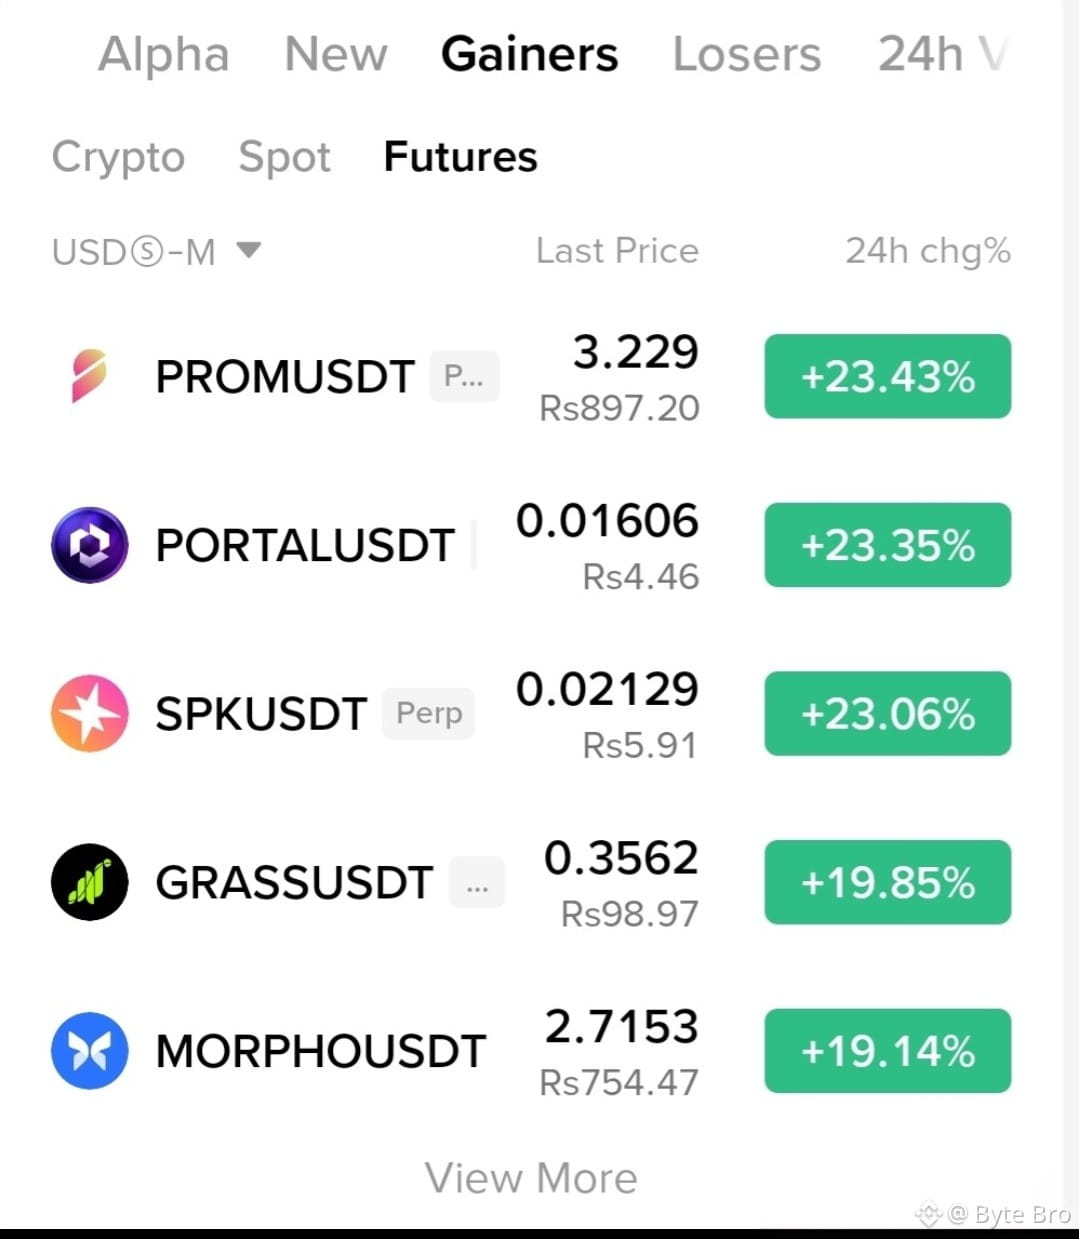Sort by Last Price column header
The width and height of the screenshot is (1079, 1239).
pyautogui.click(x=617, y=251)
